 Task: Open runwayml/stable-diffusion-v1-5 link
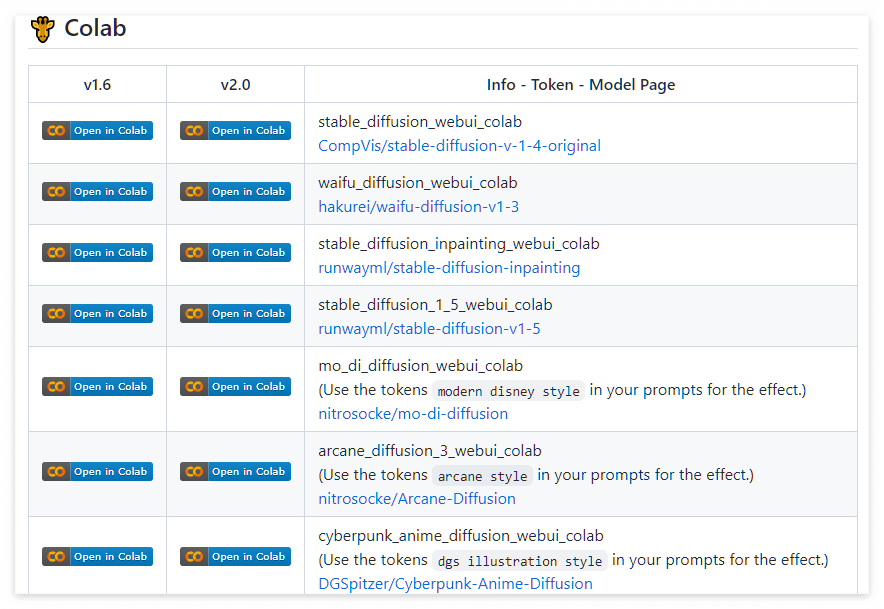click(429, 329)
